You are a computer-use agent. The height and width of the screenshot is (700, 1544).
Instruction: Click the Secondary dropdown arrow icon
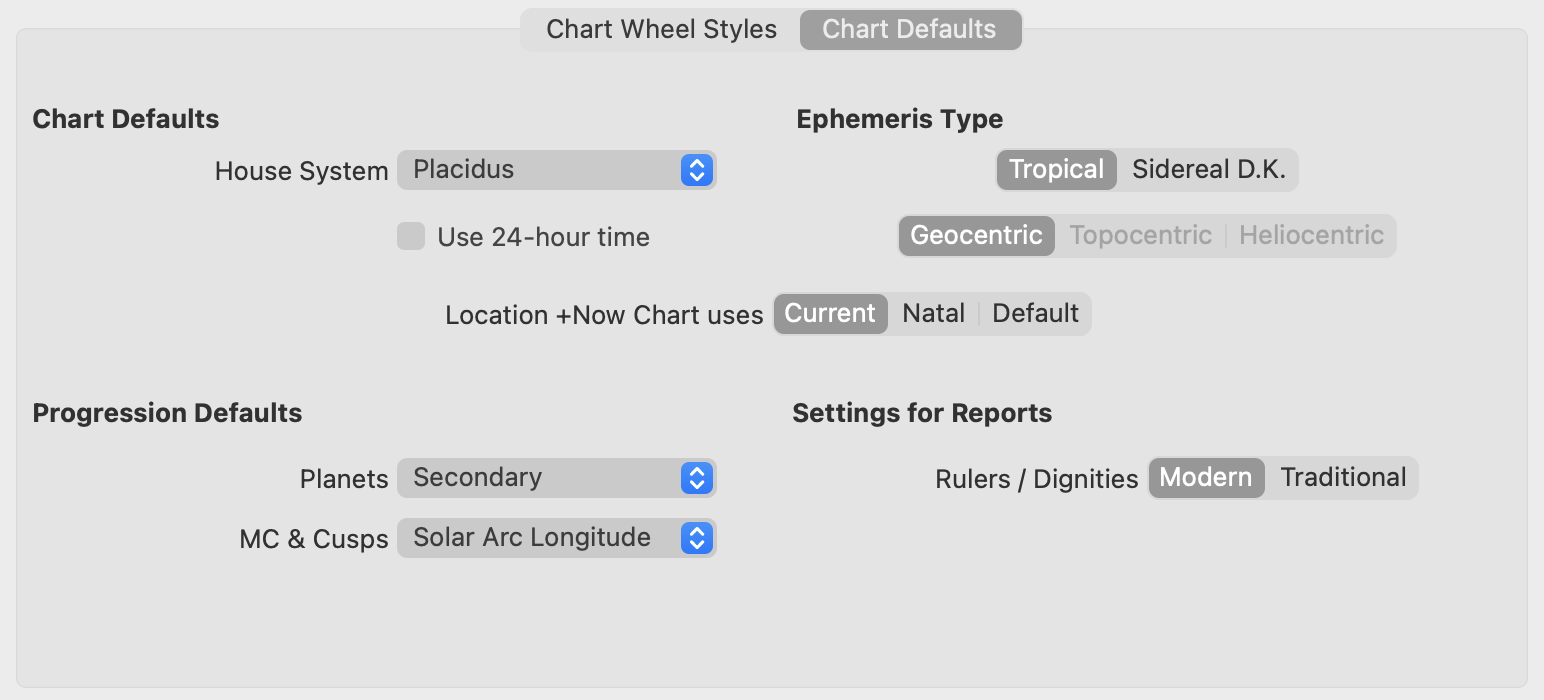(696, 478)
